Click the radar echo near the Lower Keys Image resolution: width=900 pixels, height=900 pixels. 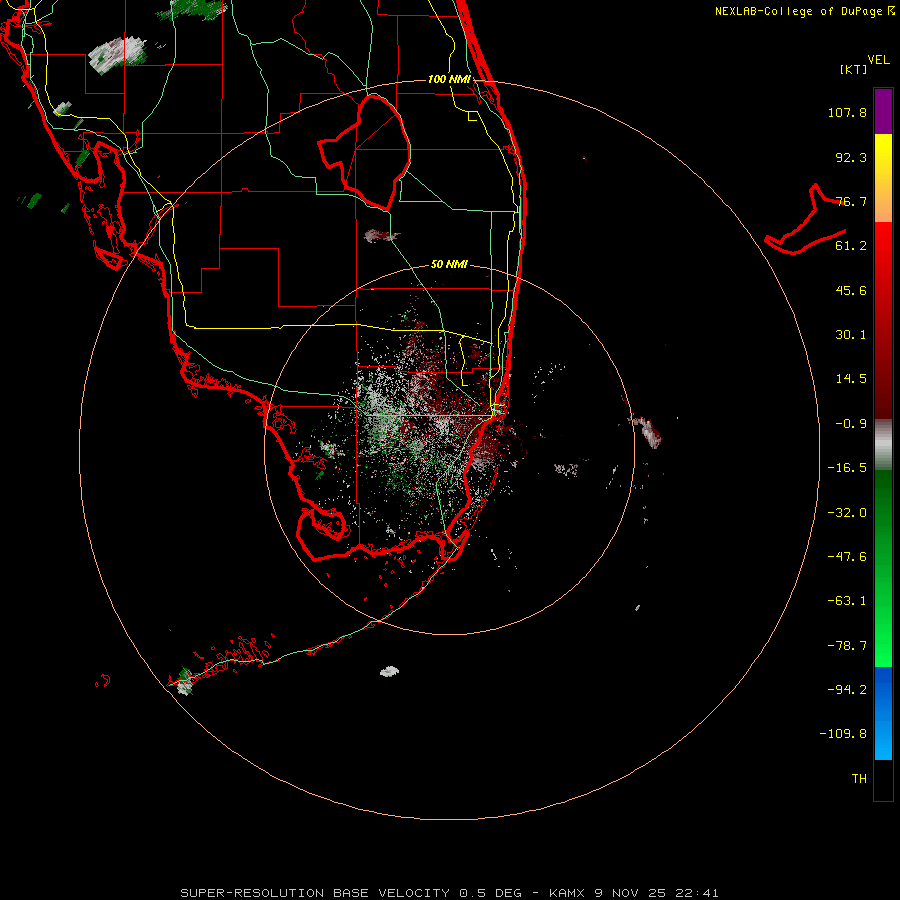pos(185,681)
